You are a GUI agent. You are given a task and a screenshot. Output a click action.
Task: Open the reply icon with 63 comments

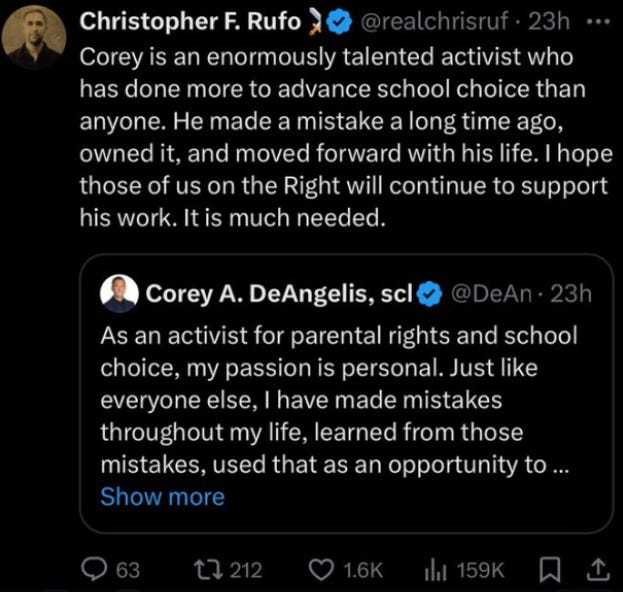coord(94,569)
